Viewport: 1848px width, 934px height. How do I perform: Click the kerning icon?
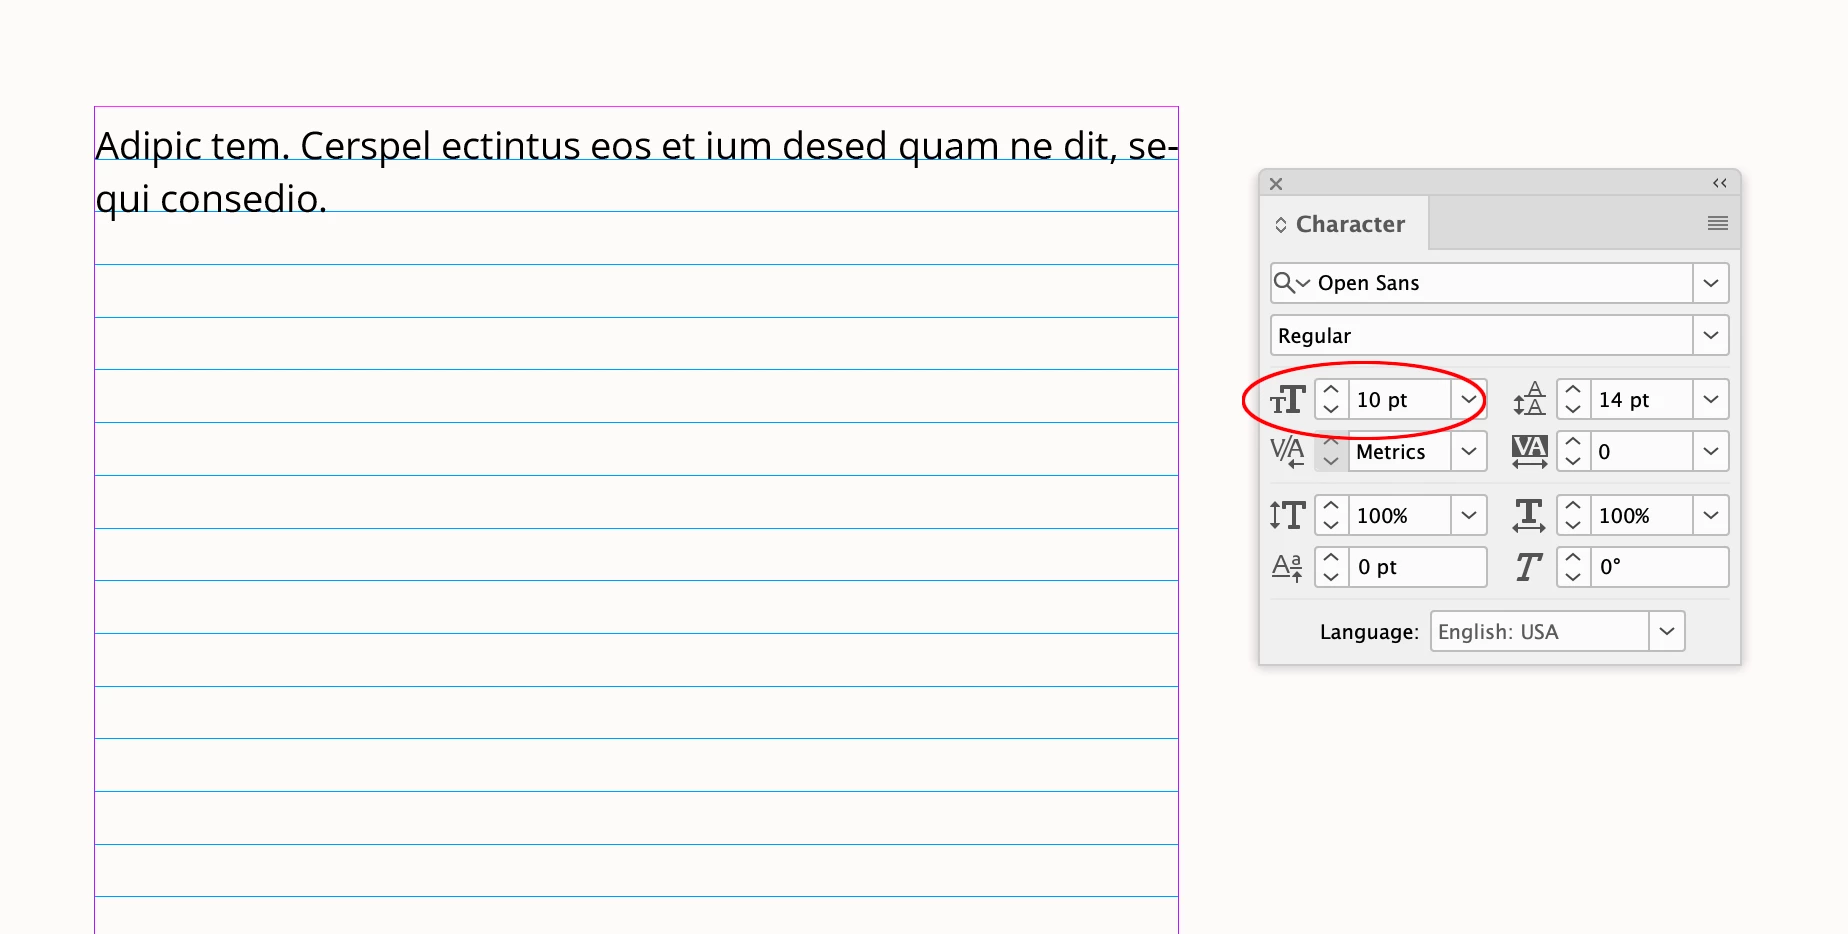click(x=1287, y=452)
